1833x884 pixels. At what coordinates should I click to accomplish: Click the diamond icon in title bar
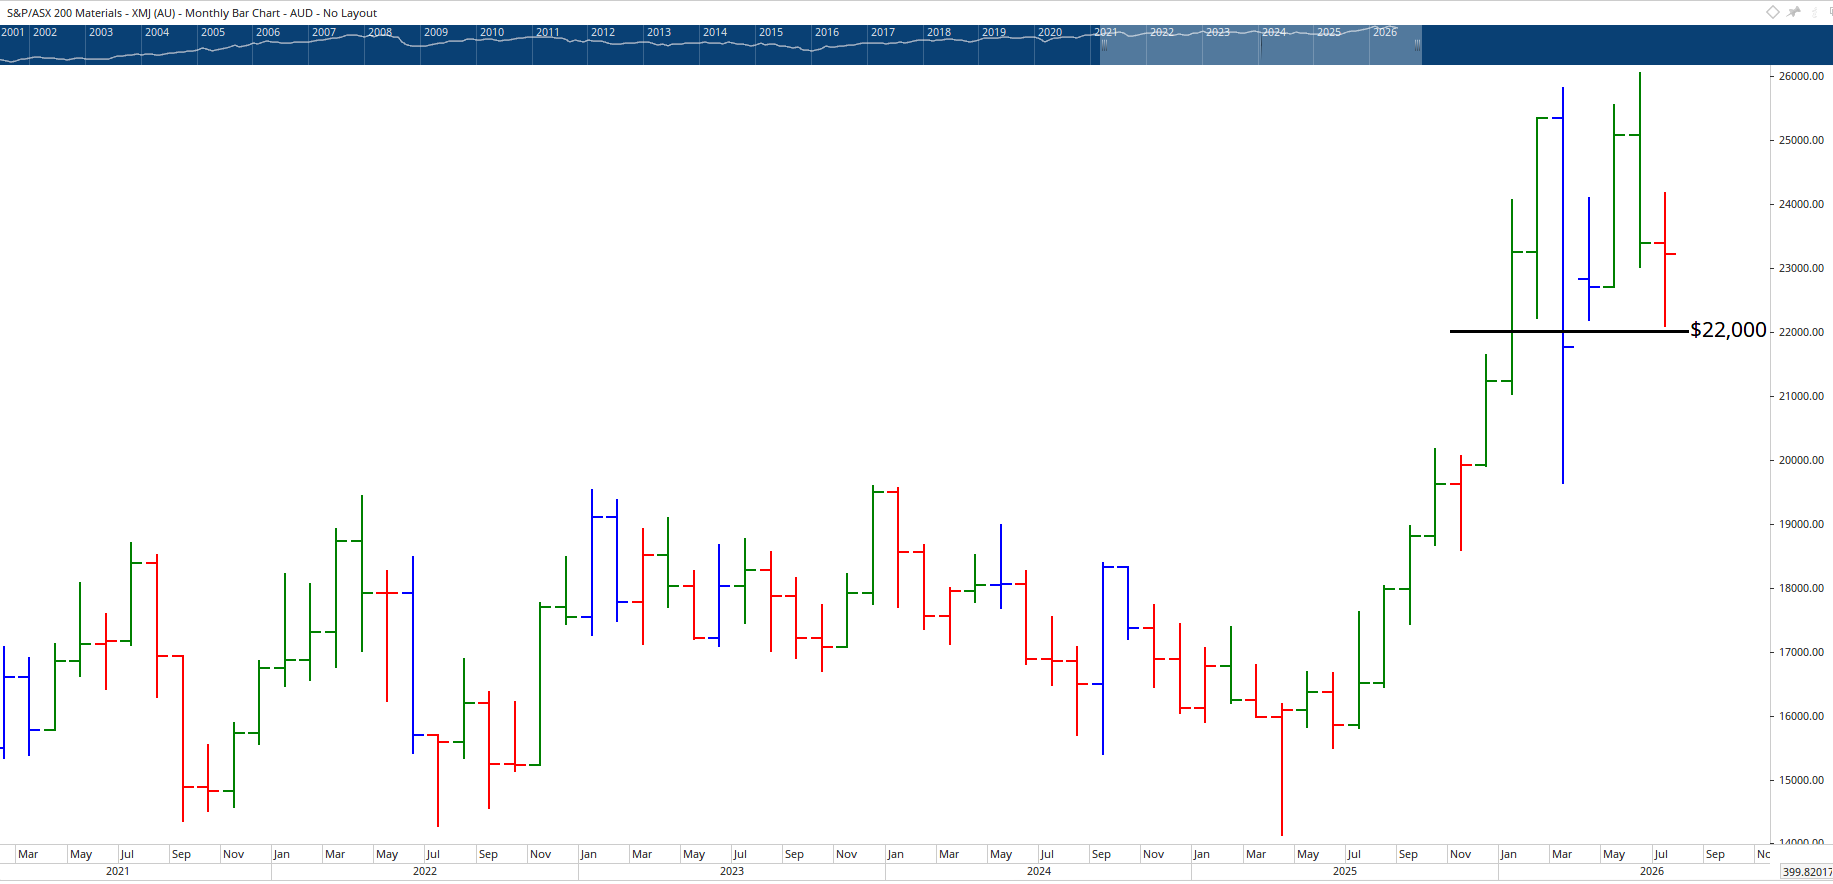click(x=1772, y=12)
